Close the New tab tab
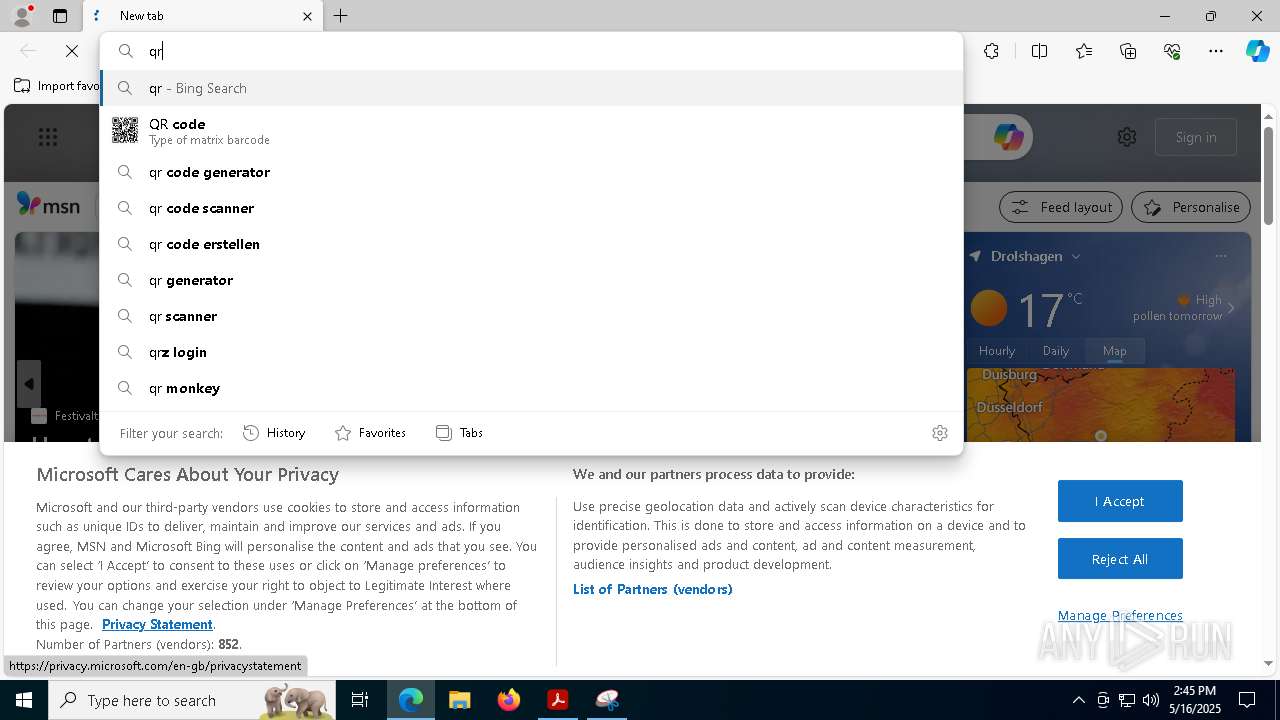1280x720 pixels. [307, 16]
